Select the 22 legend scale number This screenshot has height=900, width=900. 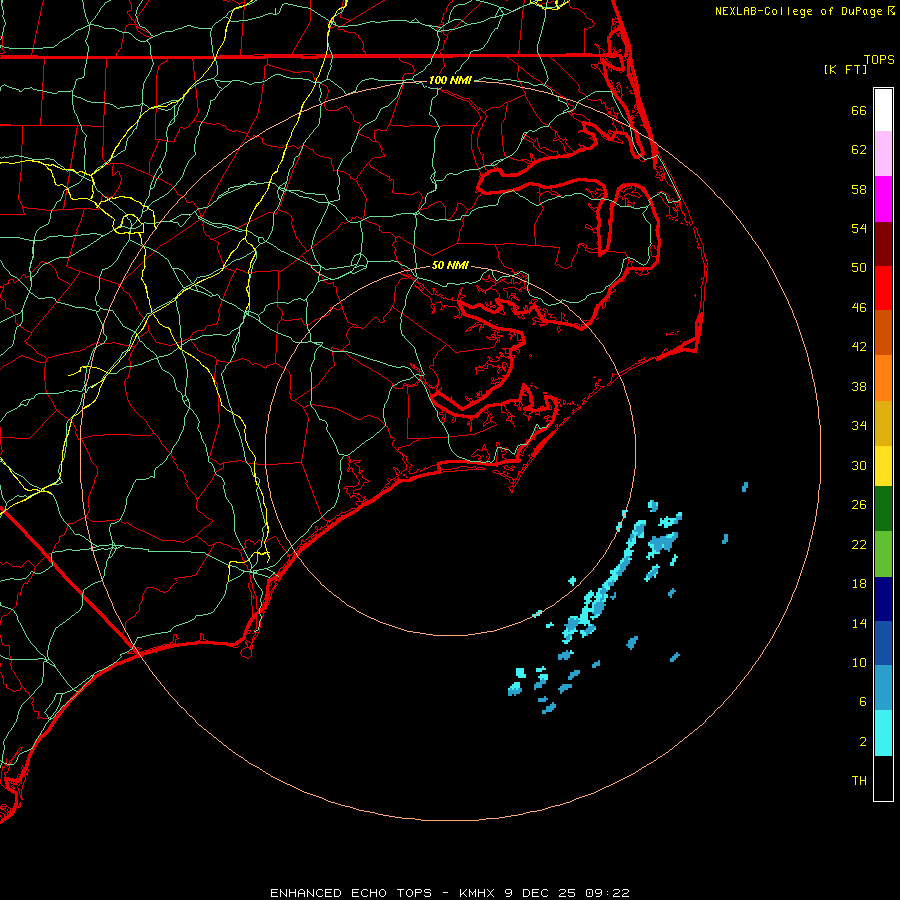coord(859,544)
